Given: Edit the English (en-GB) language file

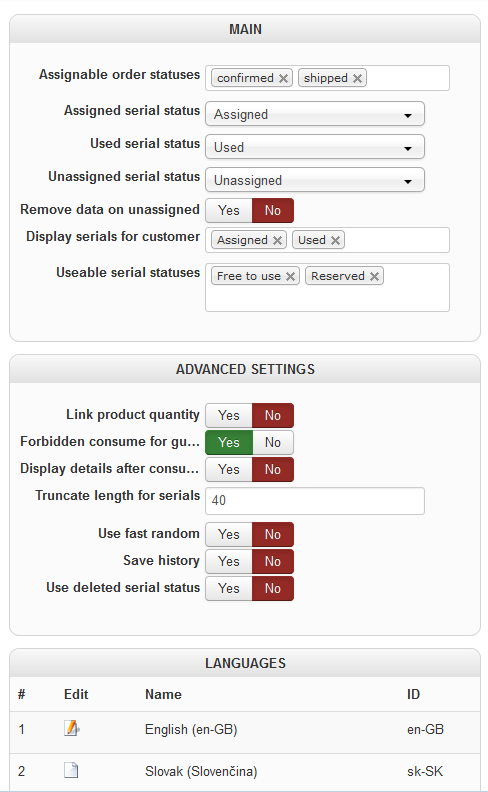Looking at the screenshot, I should (x=72, y=728).
